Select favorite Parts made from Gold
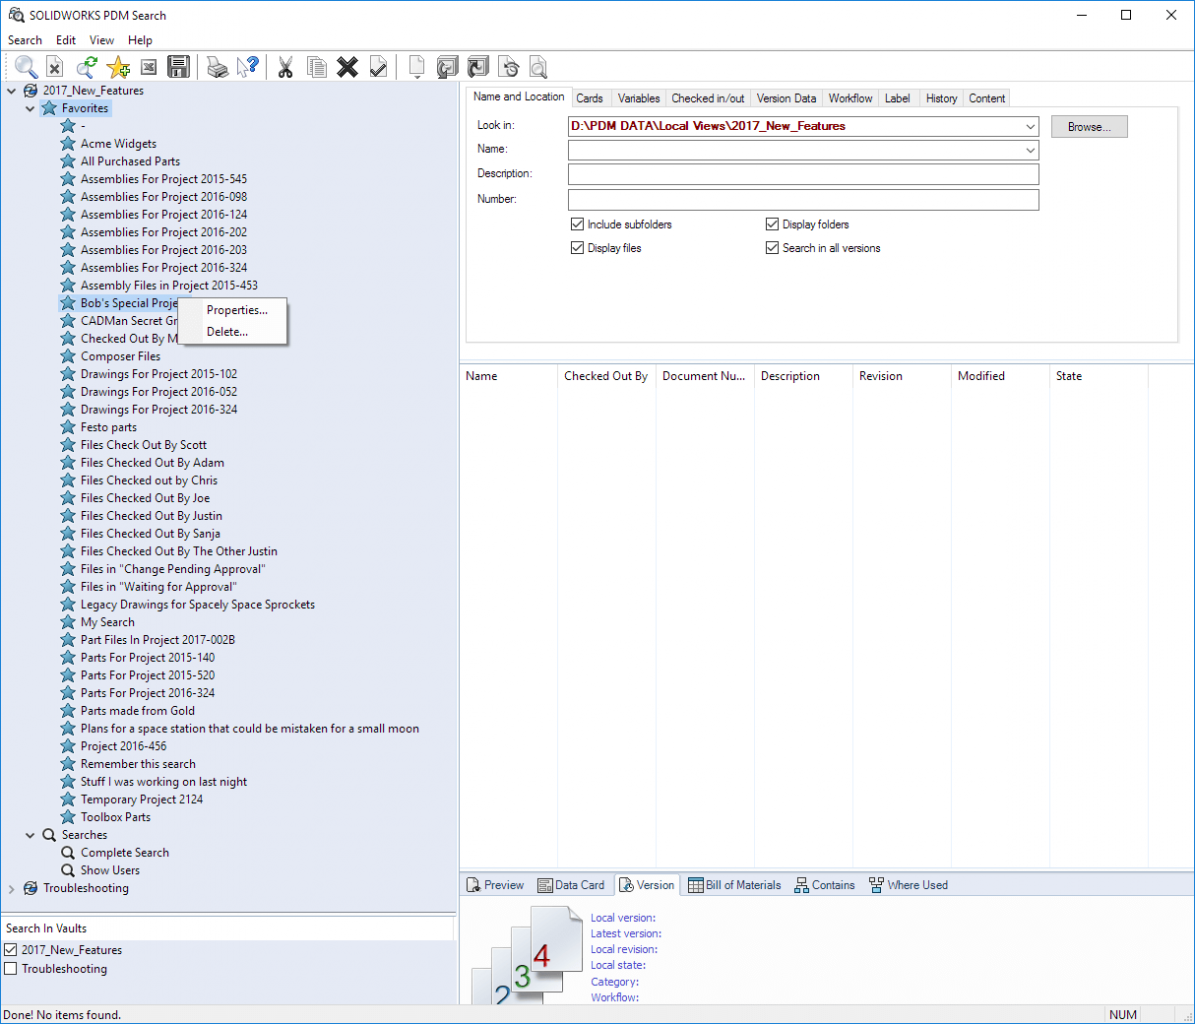Viewport: 1195px width, 1024px height. [137, 711]
